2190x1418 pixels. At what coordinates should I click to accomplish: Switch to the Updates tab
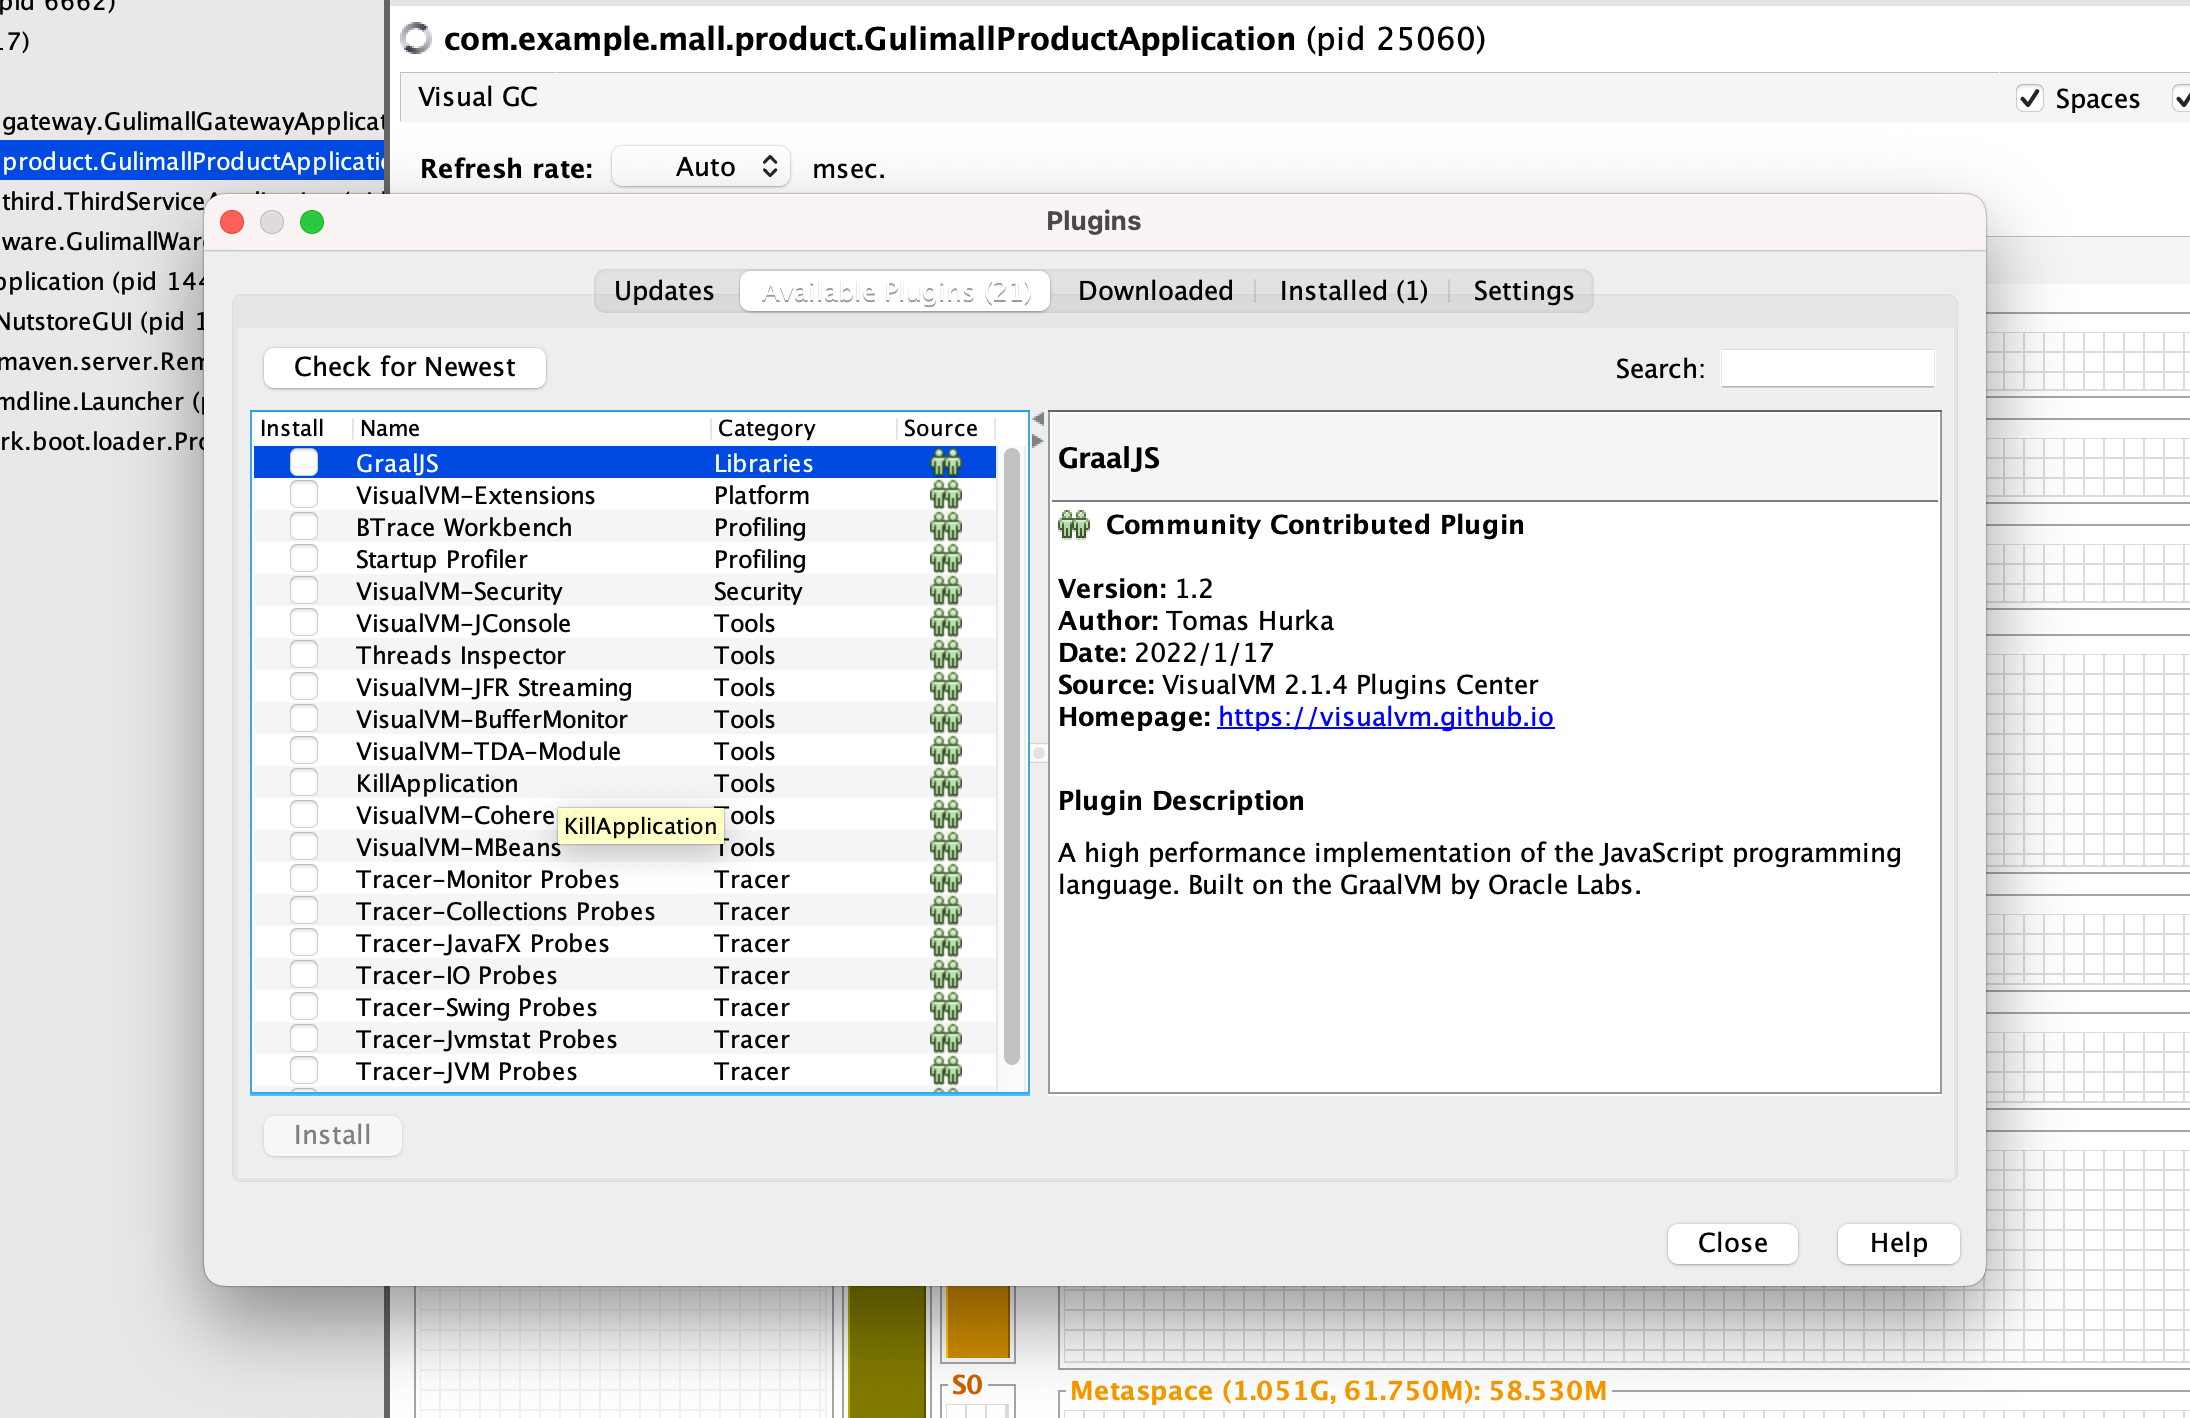pyautogui.click(x=665, y=291)
